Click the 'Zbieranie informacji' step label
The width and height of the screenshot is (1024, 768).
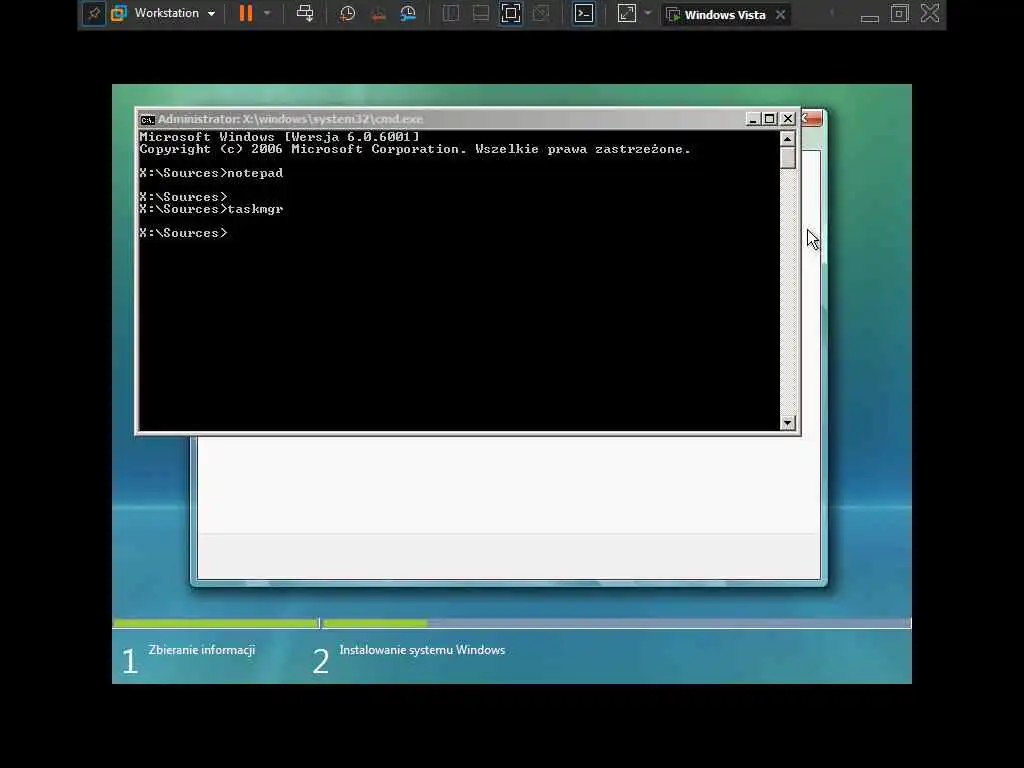pyautogui.click(x=202, y=650)
